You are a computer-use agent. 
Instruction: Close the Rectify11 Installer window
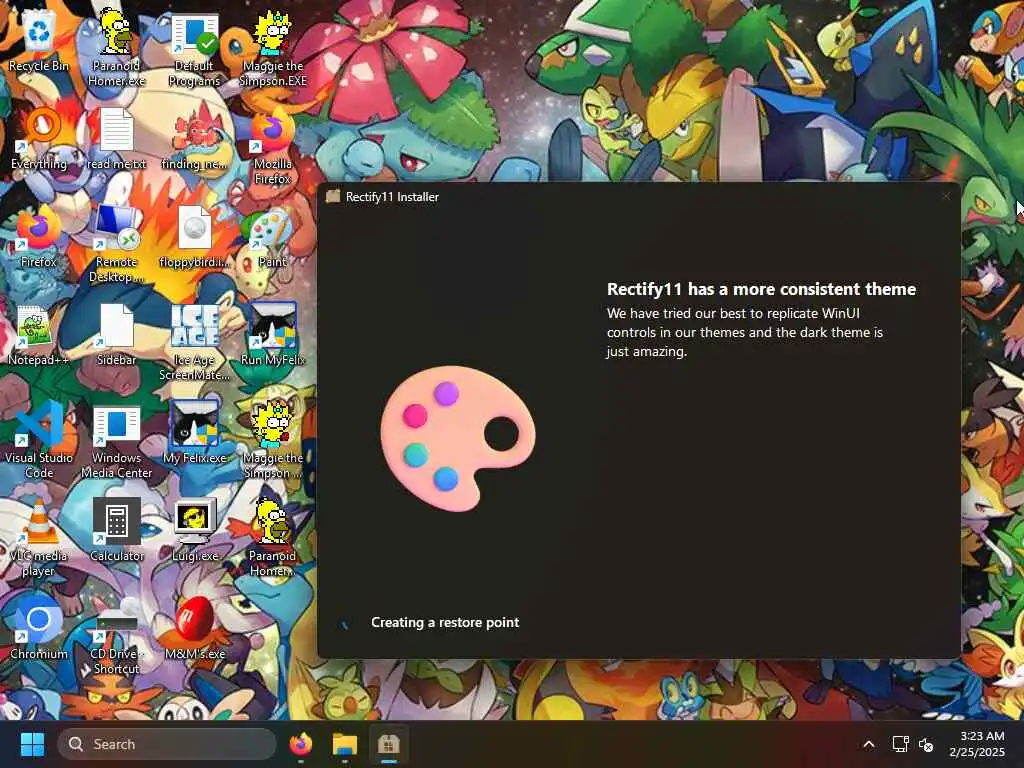pyautogui.click(x=946, y=196)
